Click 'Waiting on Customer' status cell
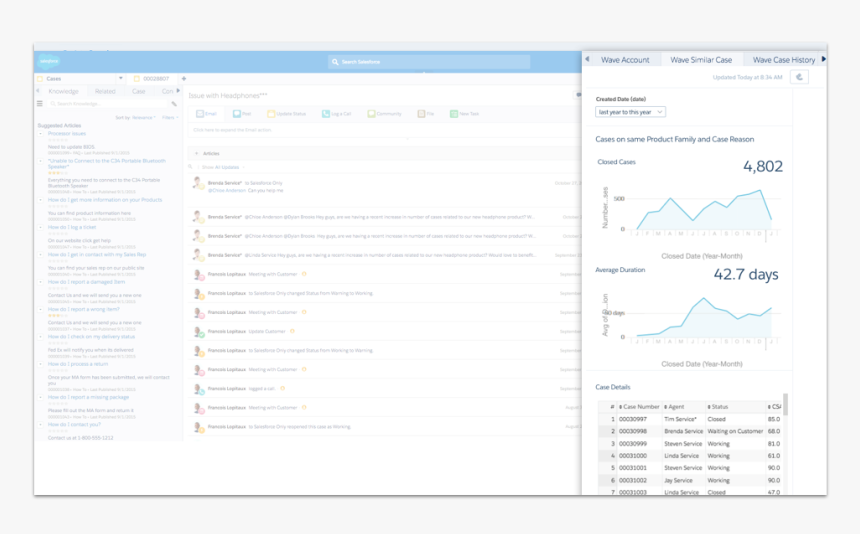Screen dimensions: 860x534 (x=735, y=431)
